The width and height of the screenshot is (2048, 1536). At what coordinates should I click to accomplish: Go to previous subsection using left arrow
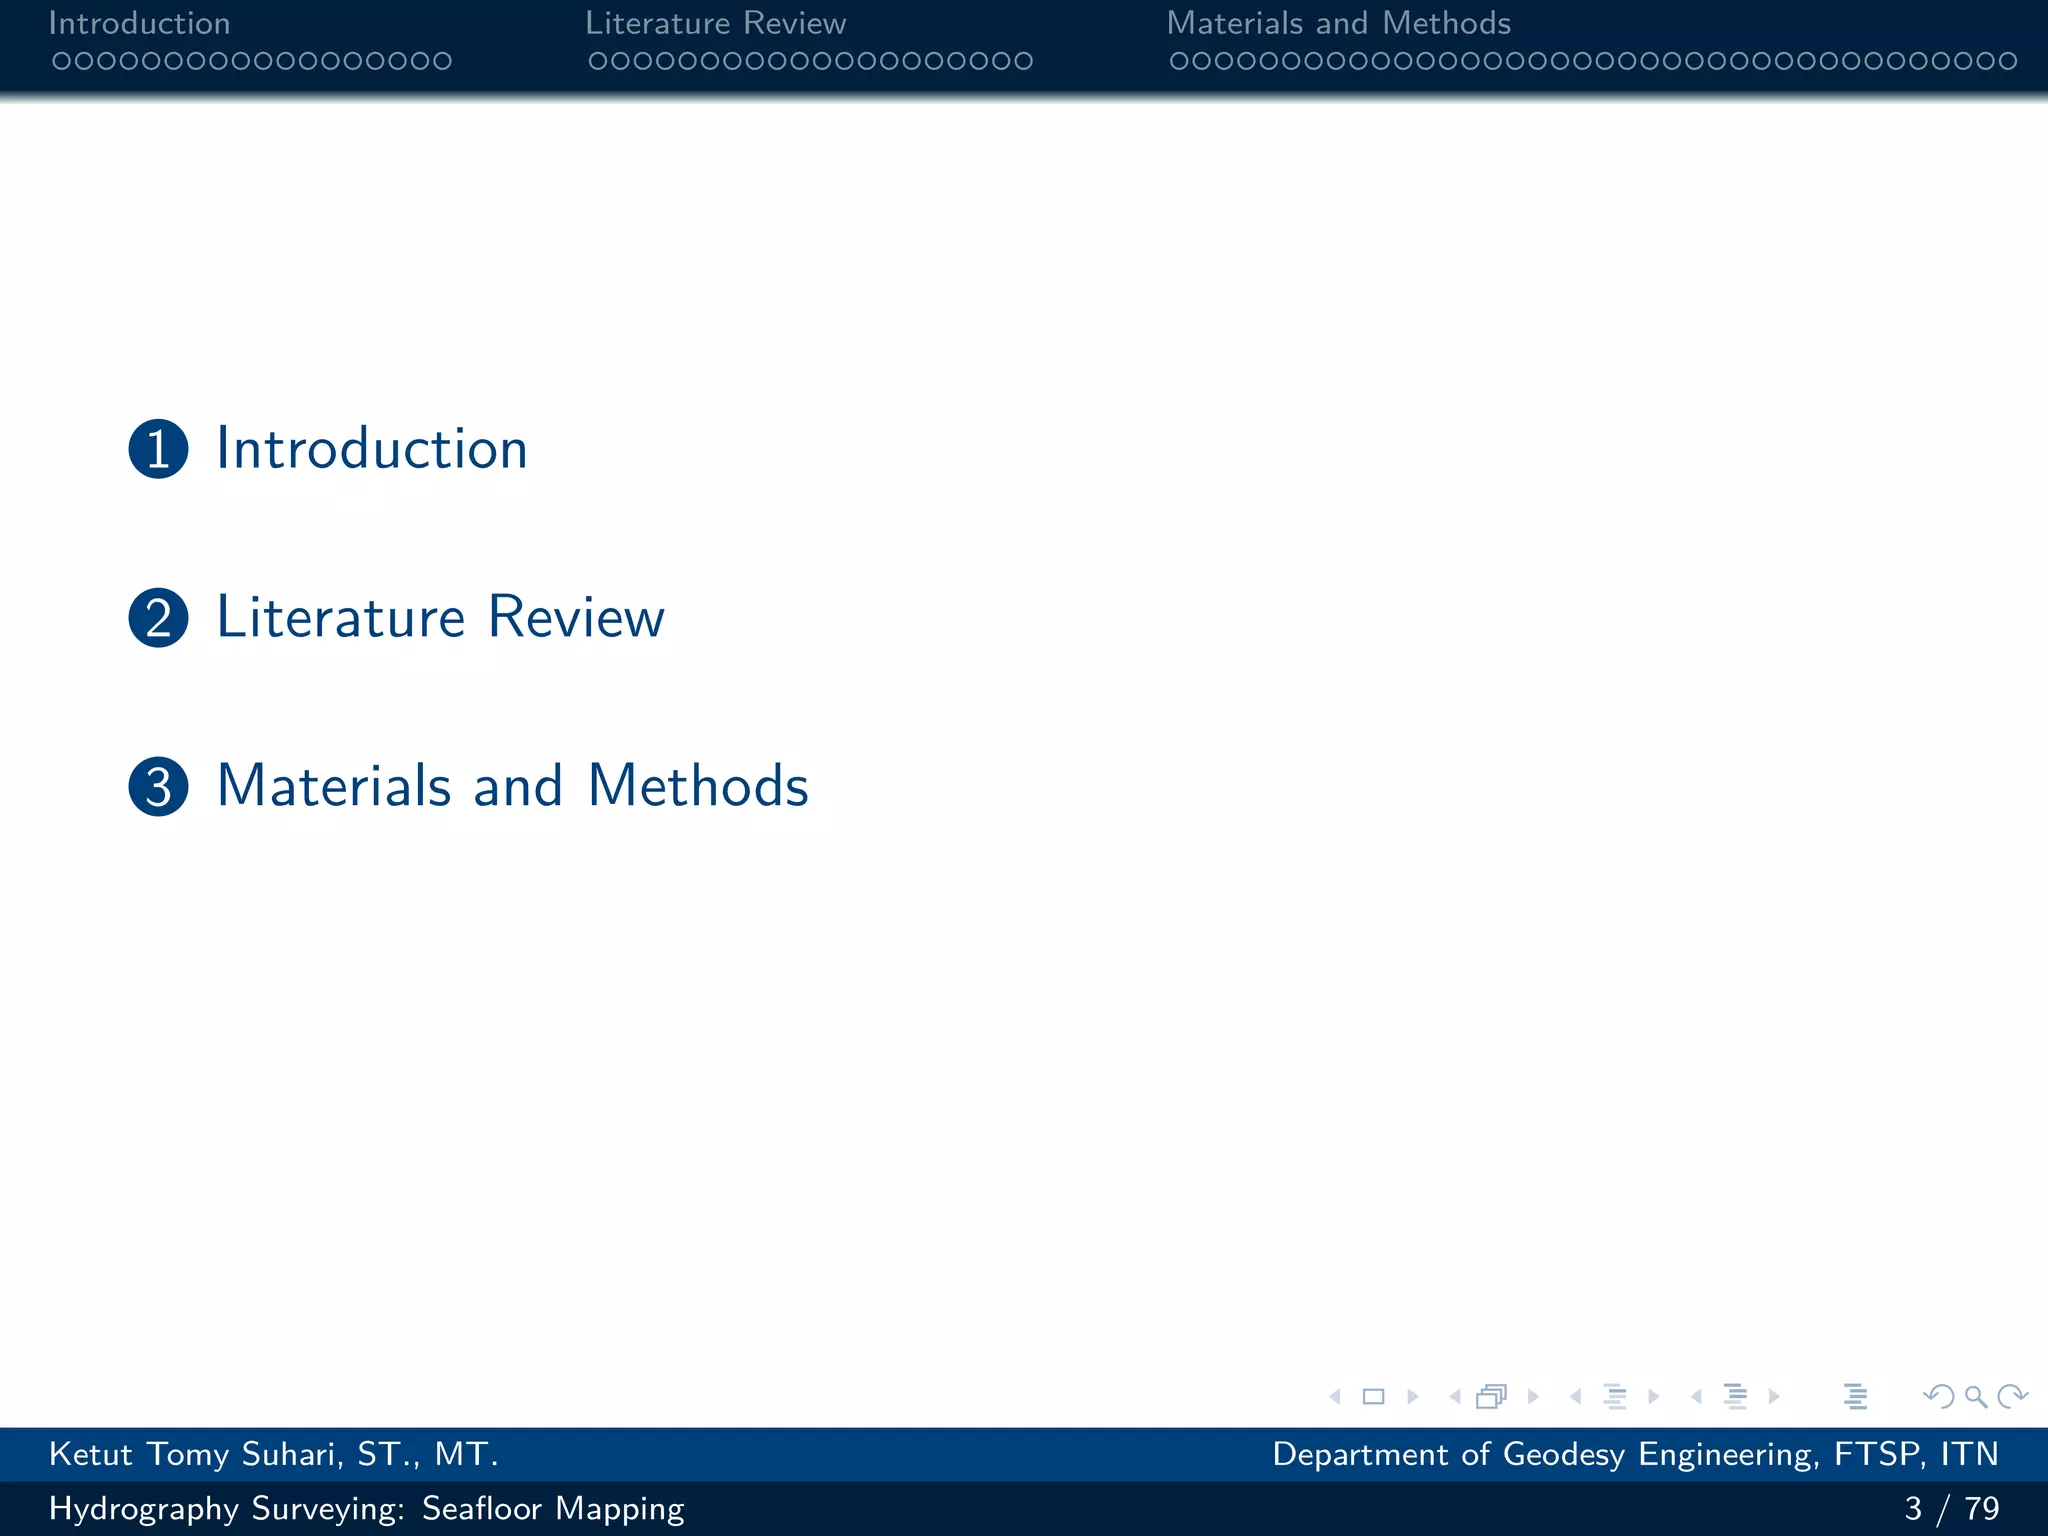pyautogui.click(x=1576, y=1396)
